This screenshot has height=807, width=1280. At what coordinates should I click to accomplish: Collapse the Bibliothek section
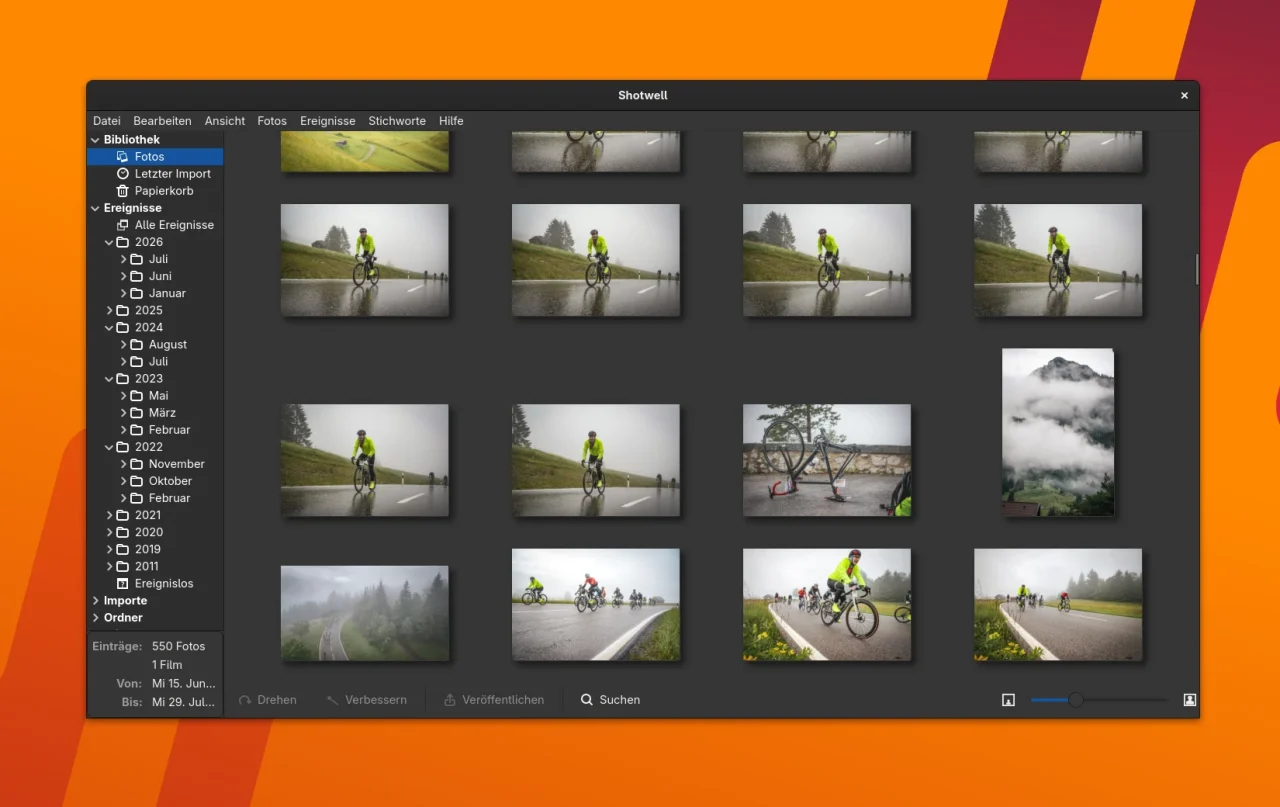point(95,140)
